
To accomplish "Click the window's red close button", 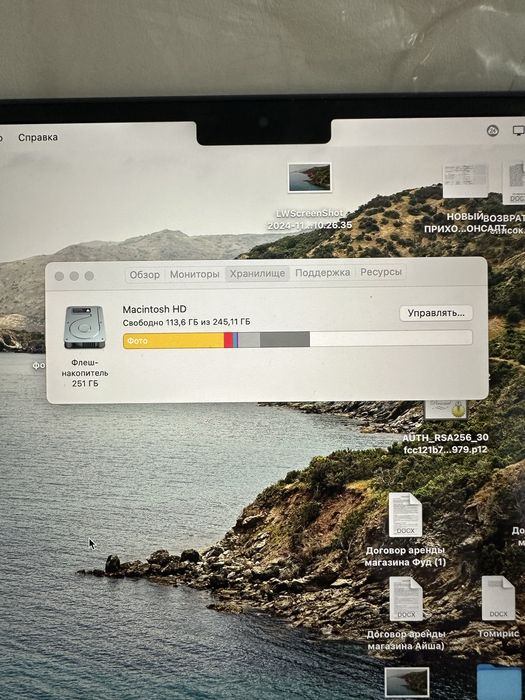I will pos(59,276).
